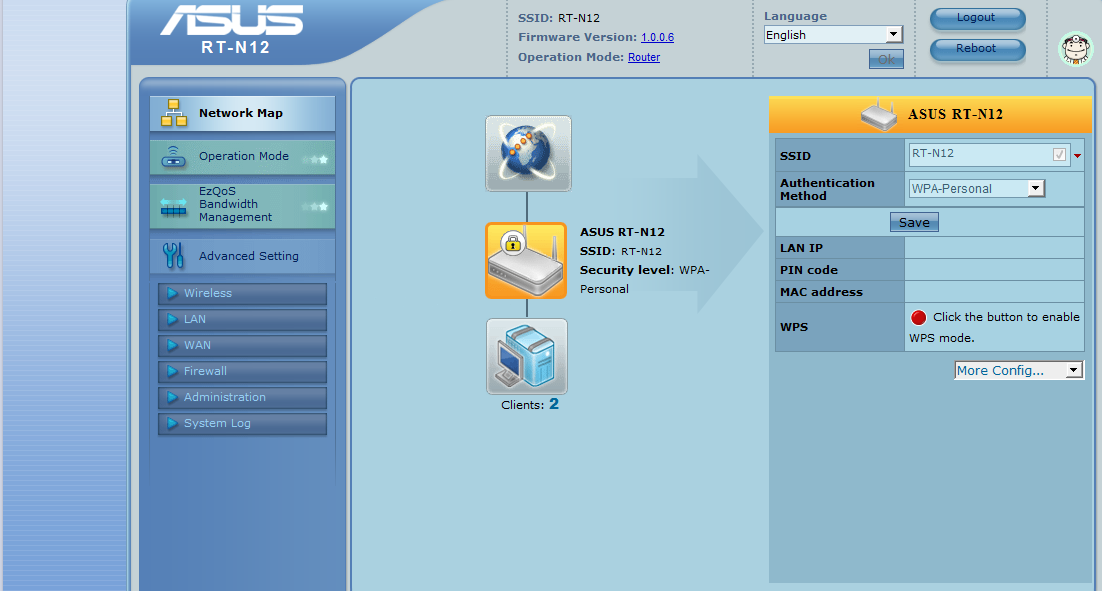
Task: Click the Internet globe icon
Action: point(528,154)
